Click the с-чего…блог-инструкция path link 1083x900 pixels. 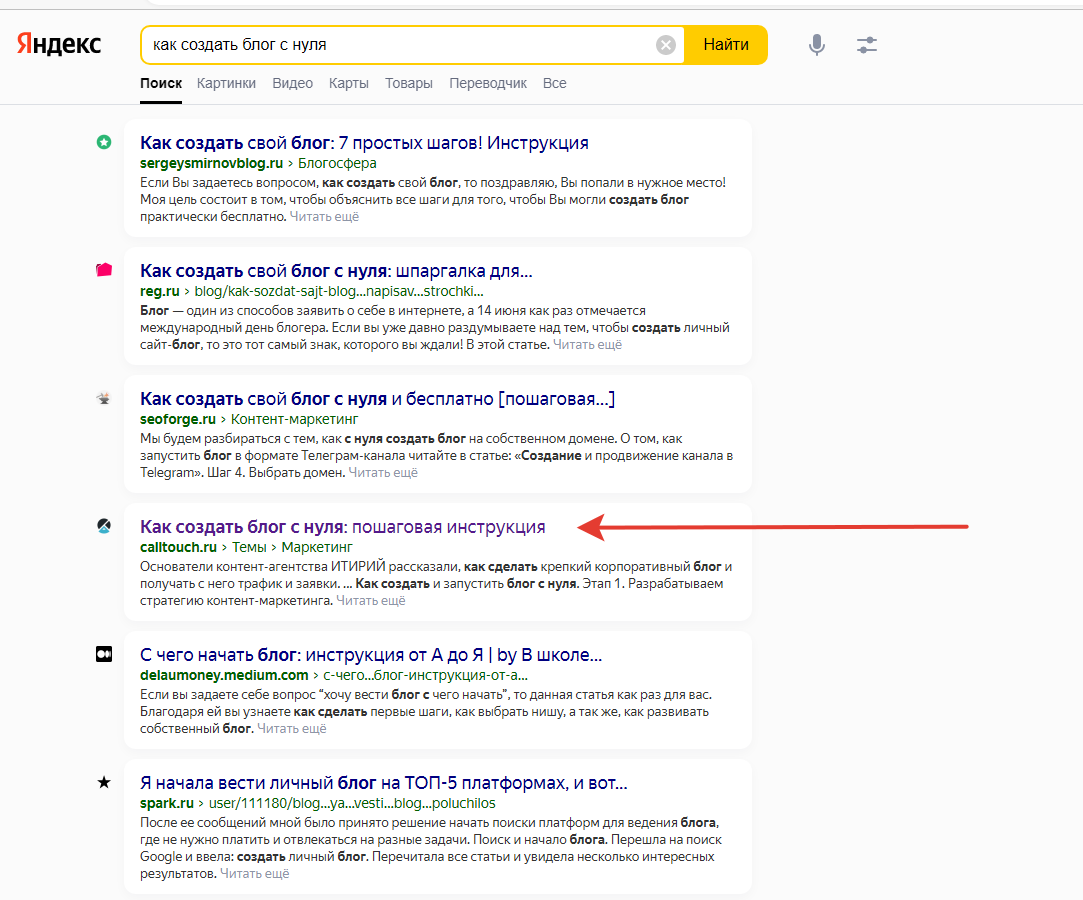pos(425,675)
